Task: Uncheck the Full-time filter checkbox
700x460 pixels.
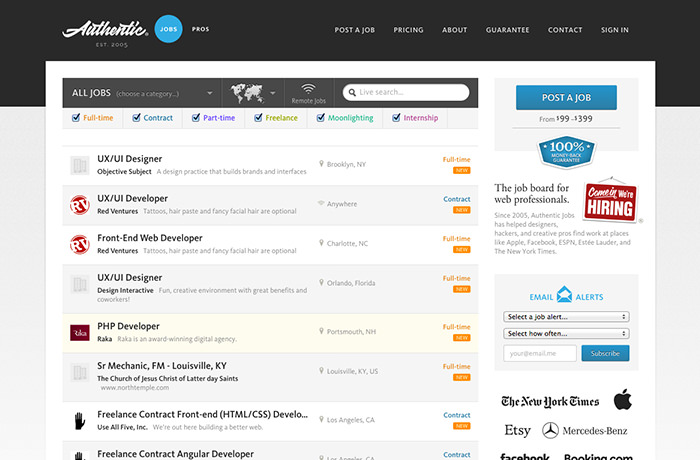Action: coord(76,118)
